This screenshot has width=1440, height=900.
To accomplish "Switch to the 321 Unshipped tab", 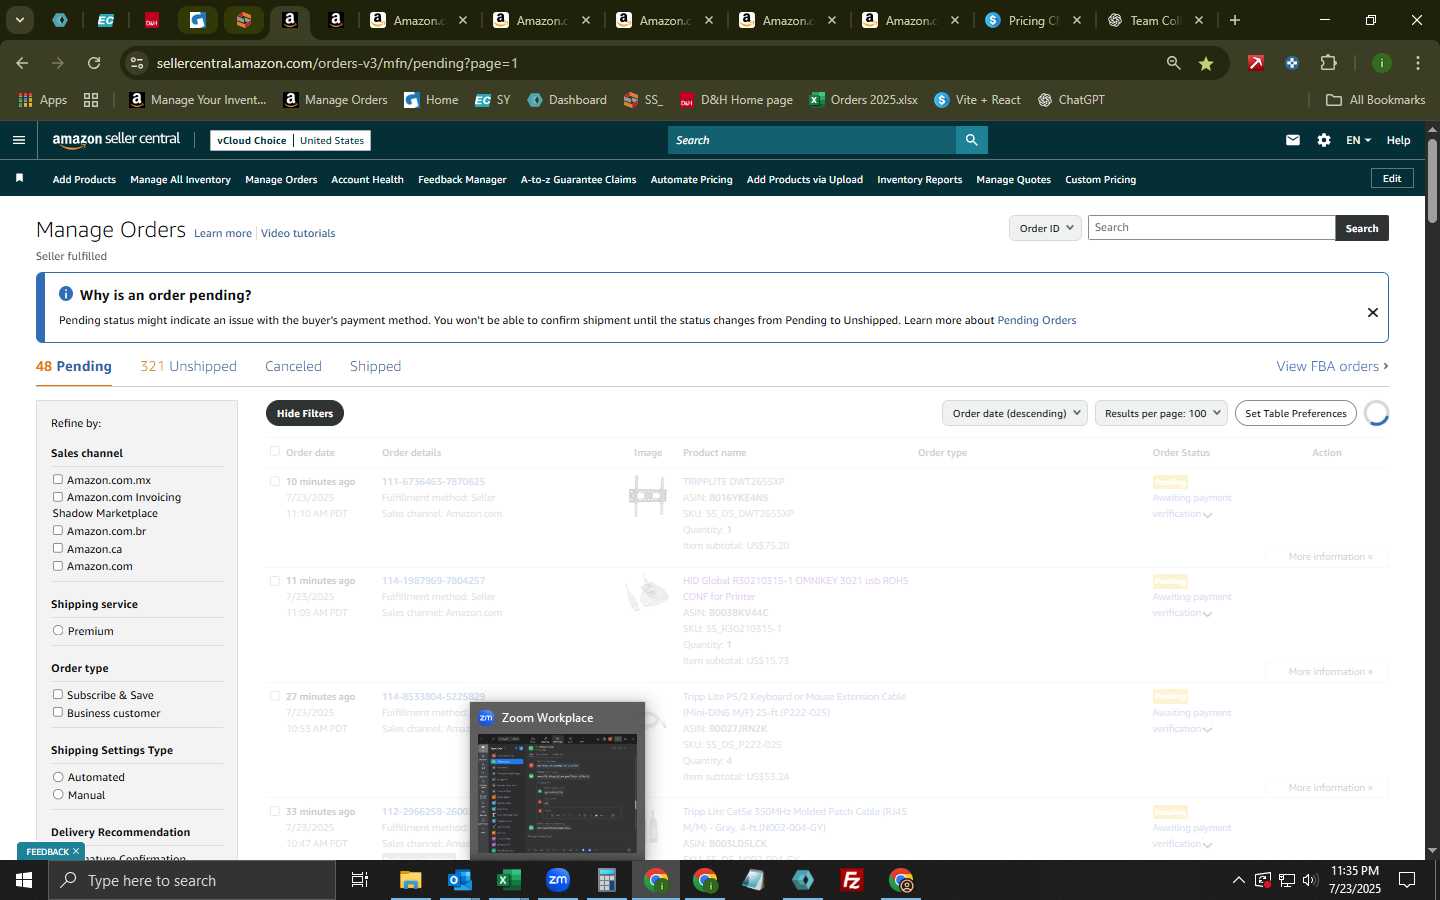I will (x=188, y=366).
